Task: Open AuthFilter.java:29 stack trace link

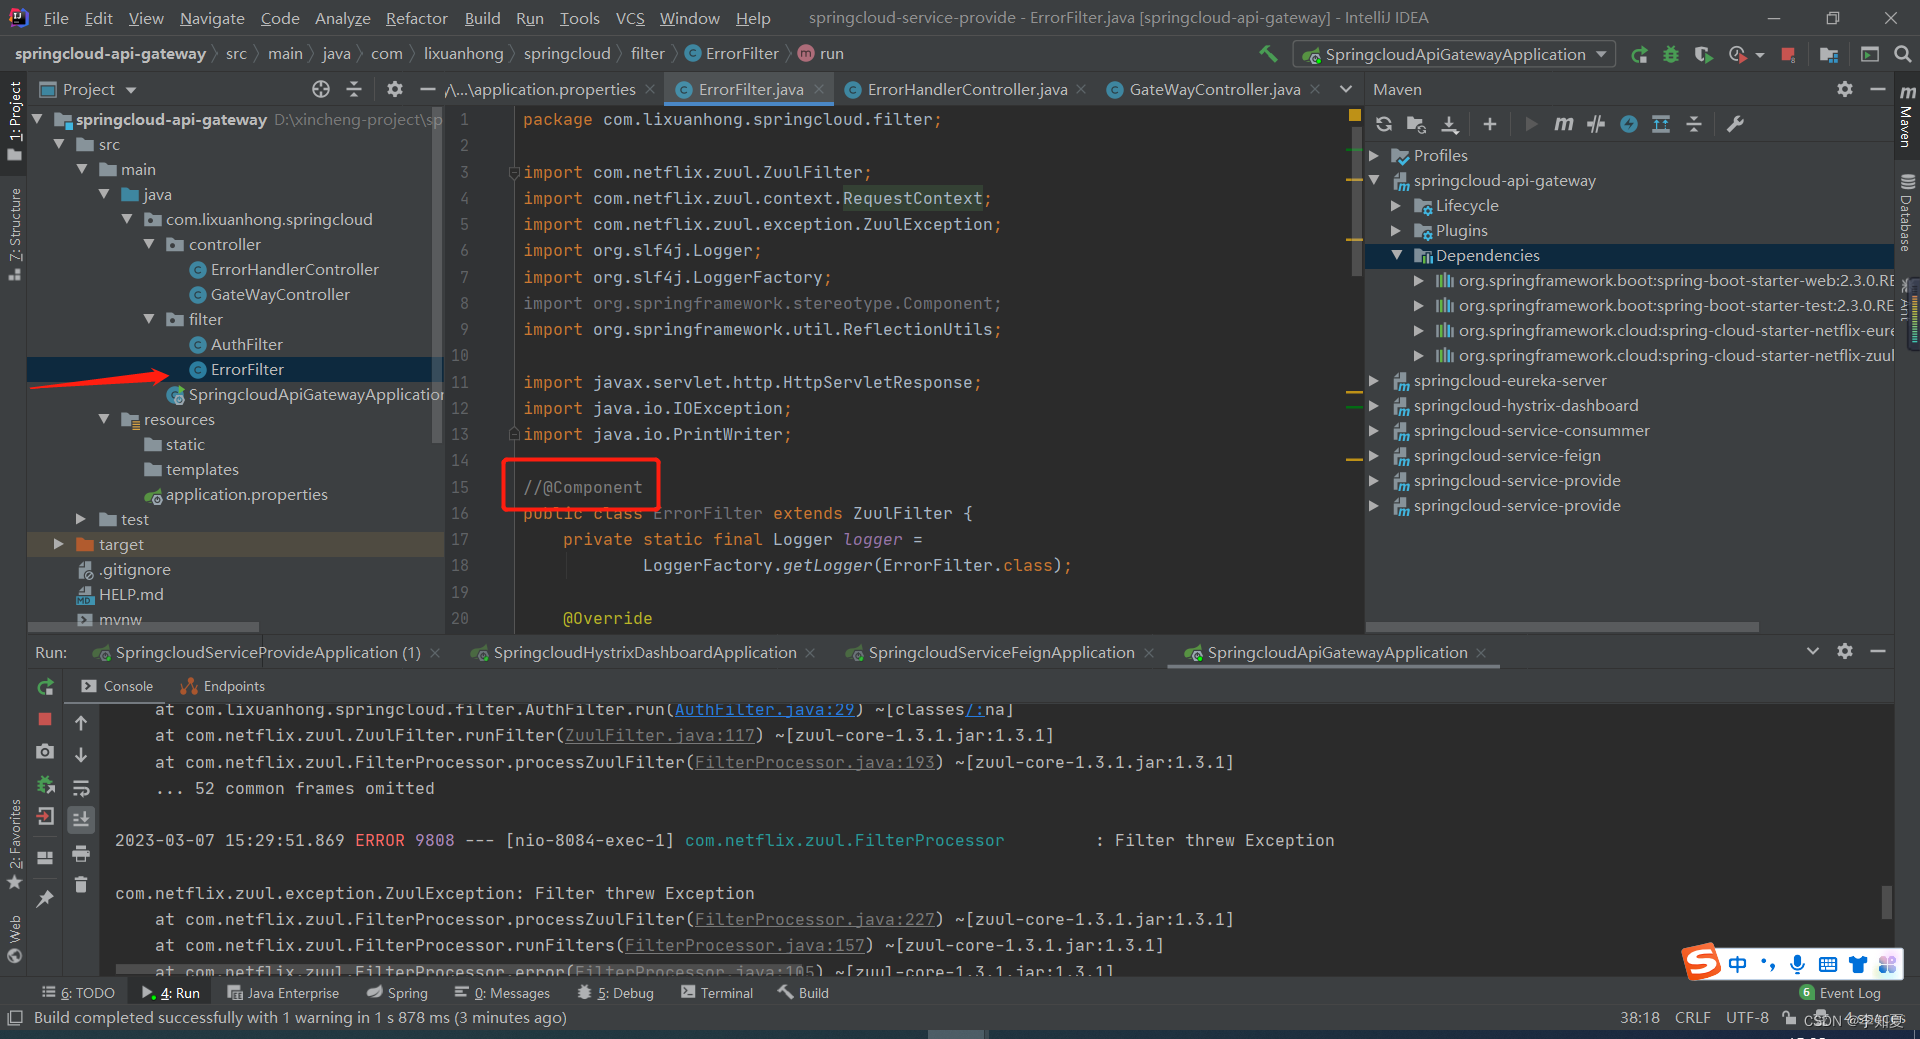Action: [x=765, y=710]
